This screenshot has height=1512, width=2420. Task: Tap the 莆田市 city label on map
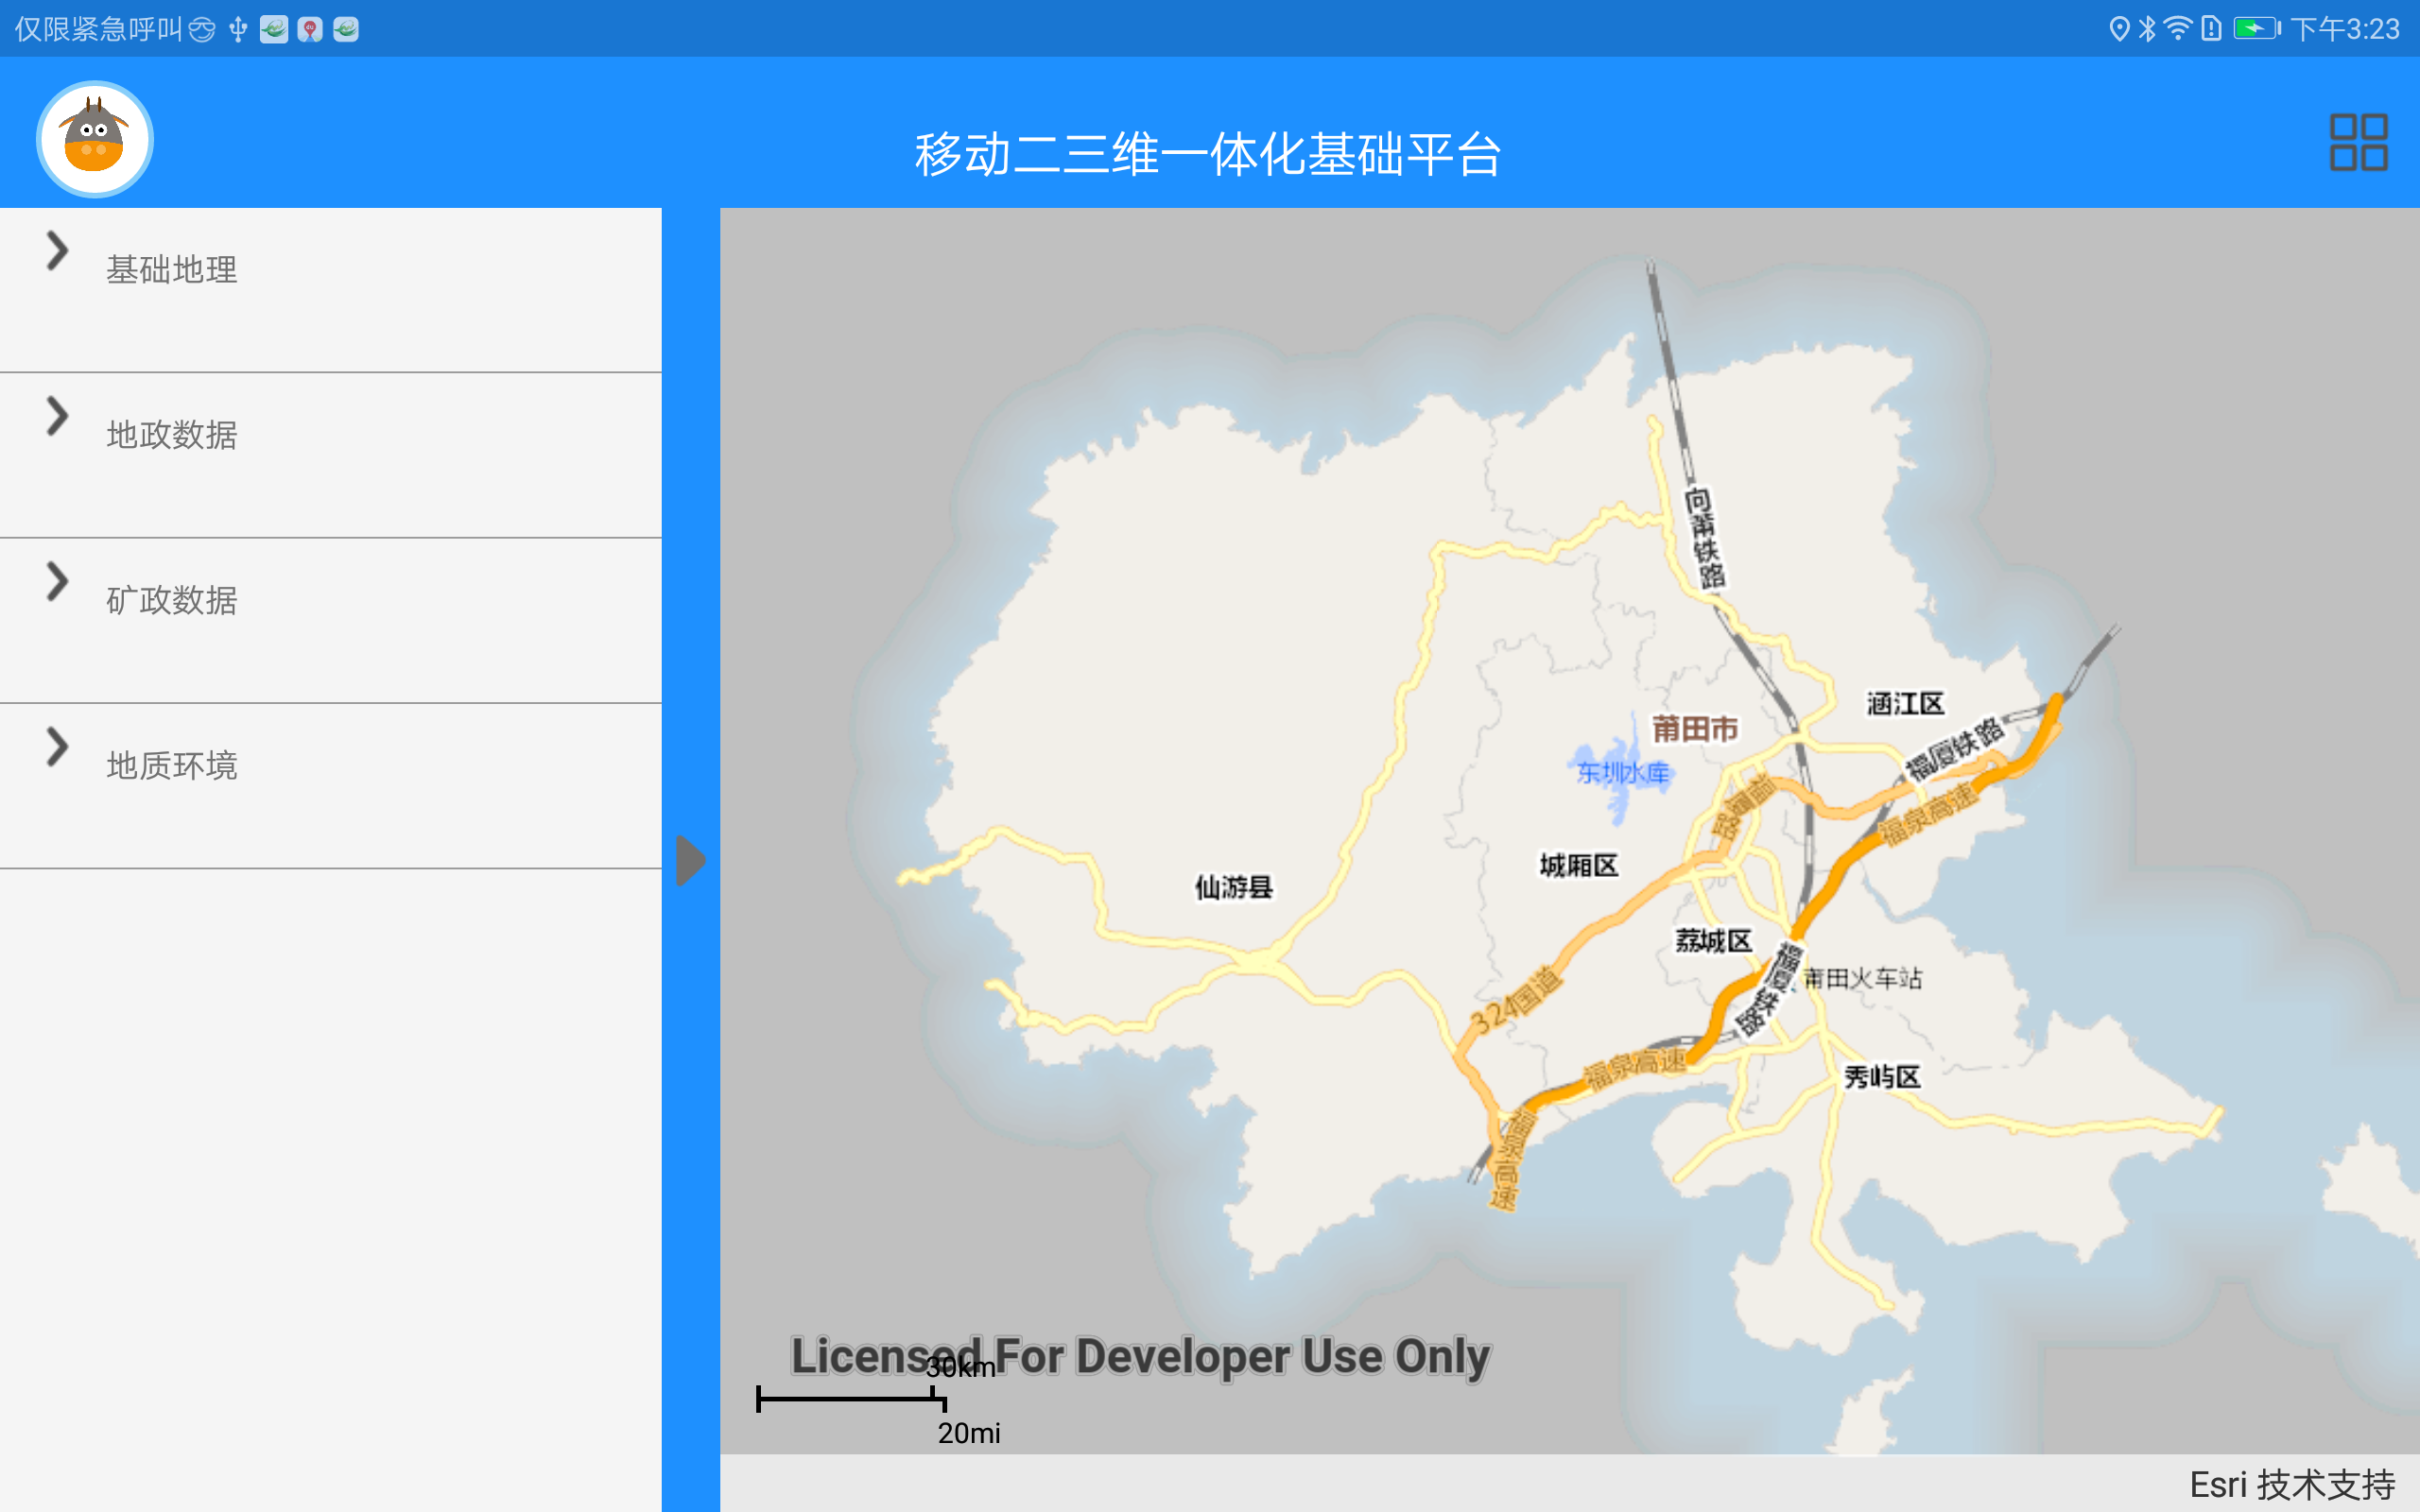pos(1694,729)
